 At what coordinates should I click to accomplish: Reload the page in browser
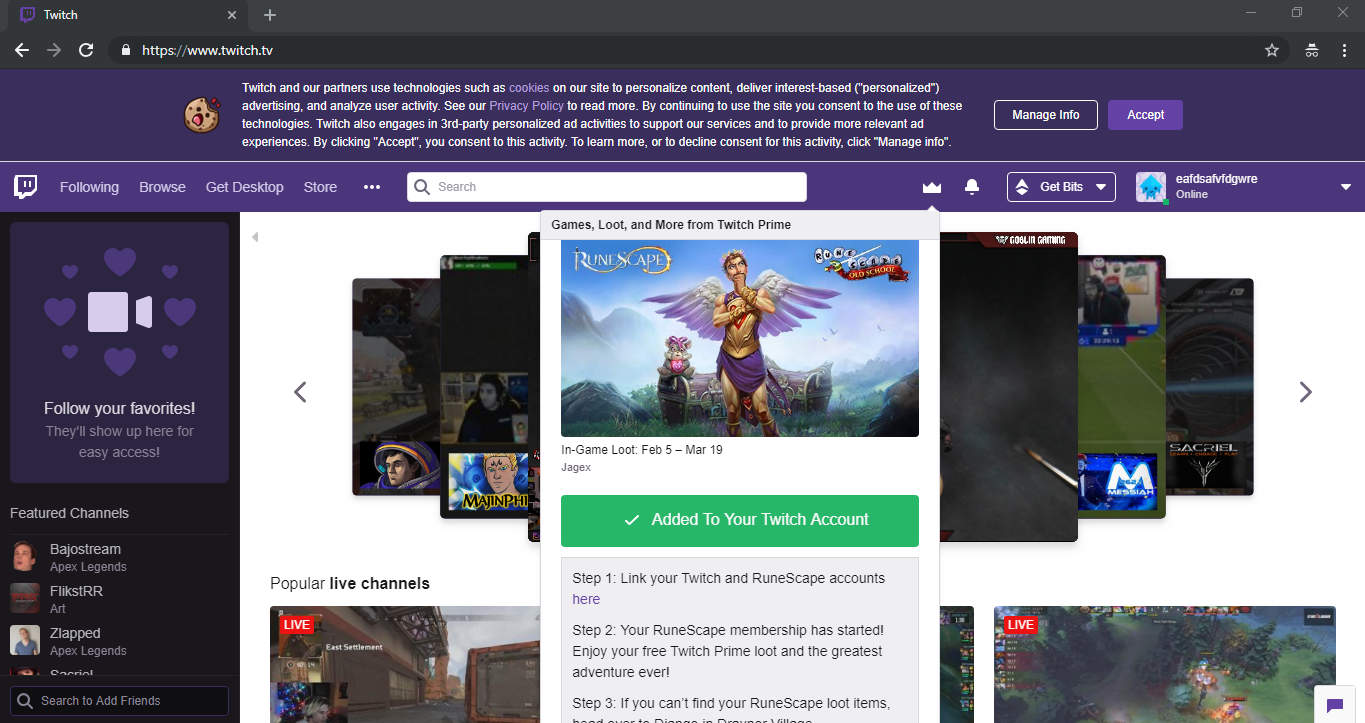pyautogui.click(x=86, y=50)
